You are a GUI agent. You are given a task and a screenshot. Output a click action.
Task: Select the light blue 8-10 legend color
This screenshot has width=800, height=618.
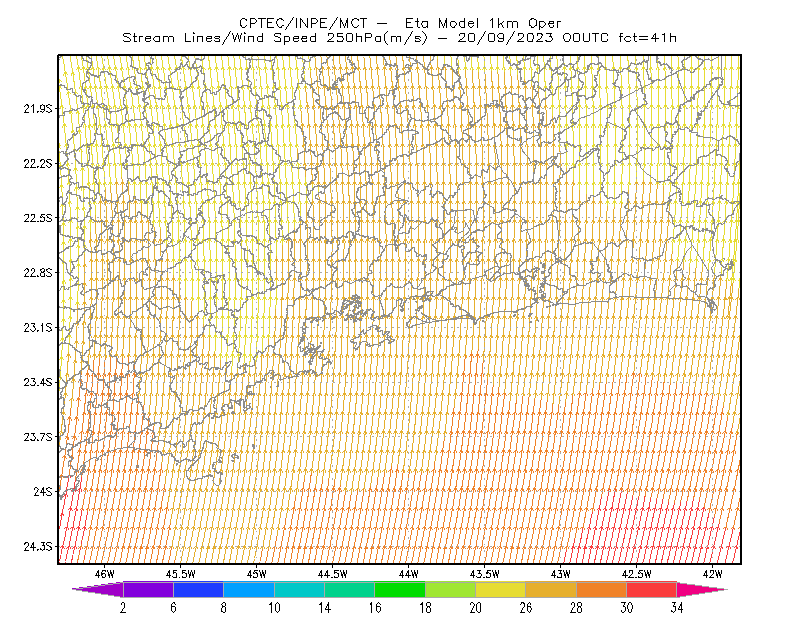coord(249,589)
